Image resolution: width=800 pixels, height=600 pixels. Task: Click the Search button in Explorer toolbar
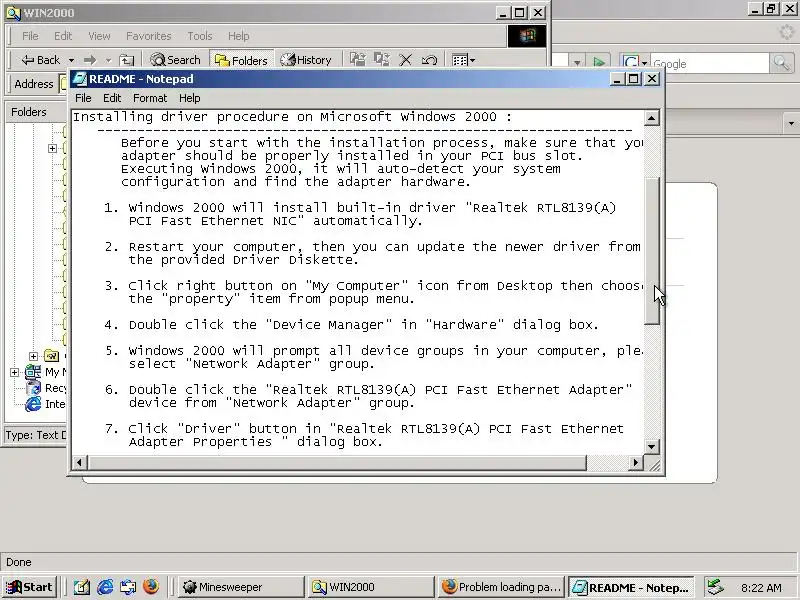175,60
